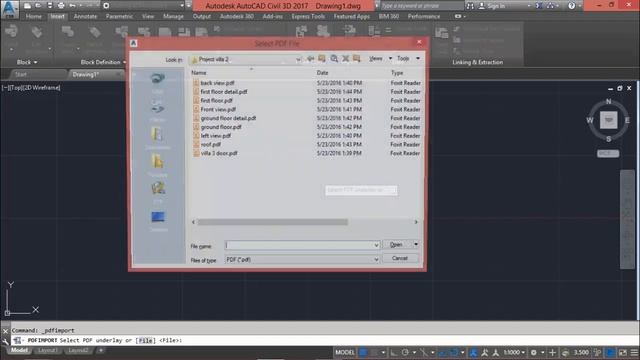Open the Output ribbon tab
This screenshot has height=360, width=640.
coord(202,16)
